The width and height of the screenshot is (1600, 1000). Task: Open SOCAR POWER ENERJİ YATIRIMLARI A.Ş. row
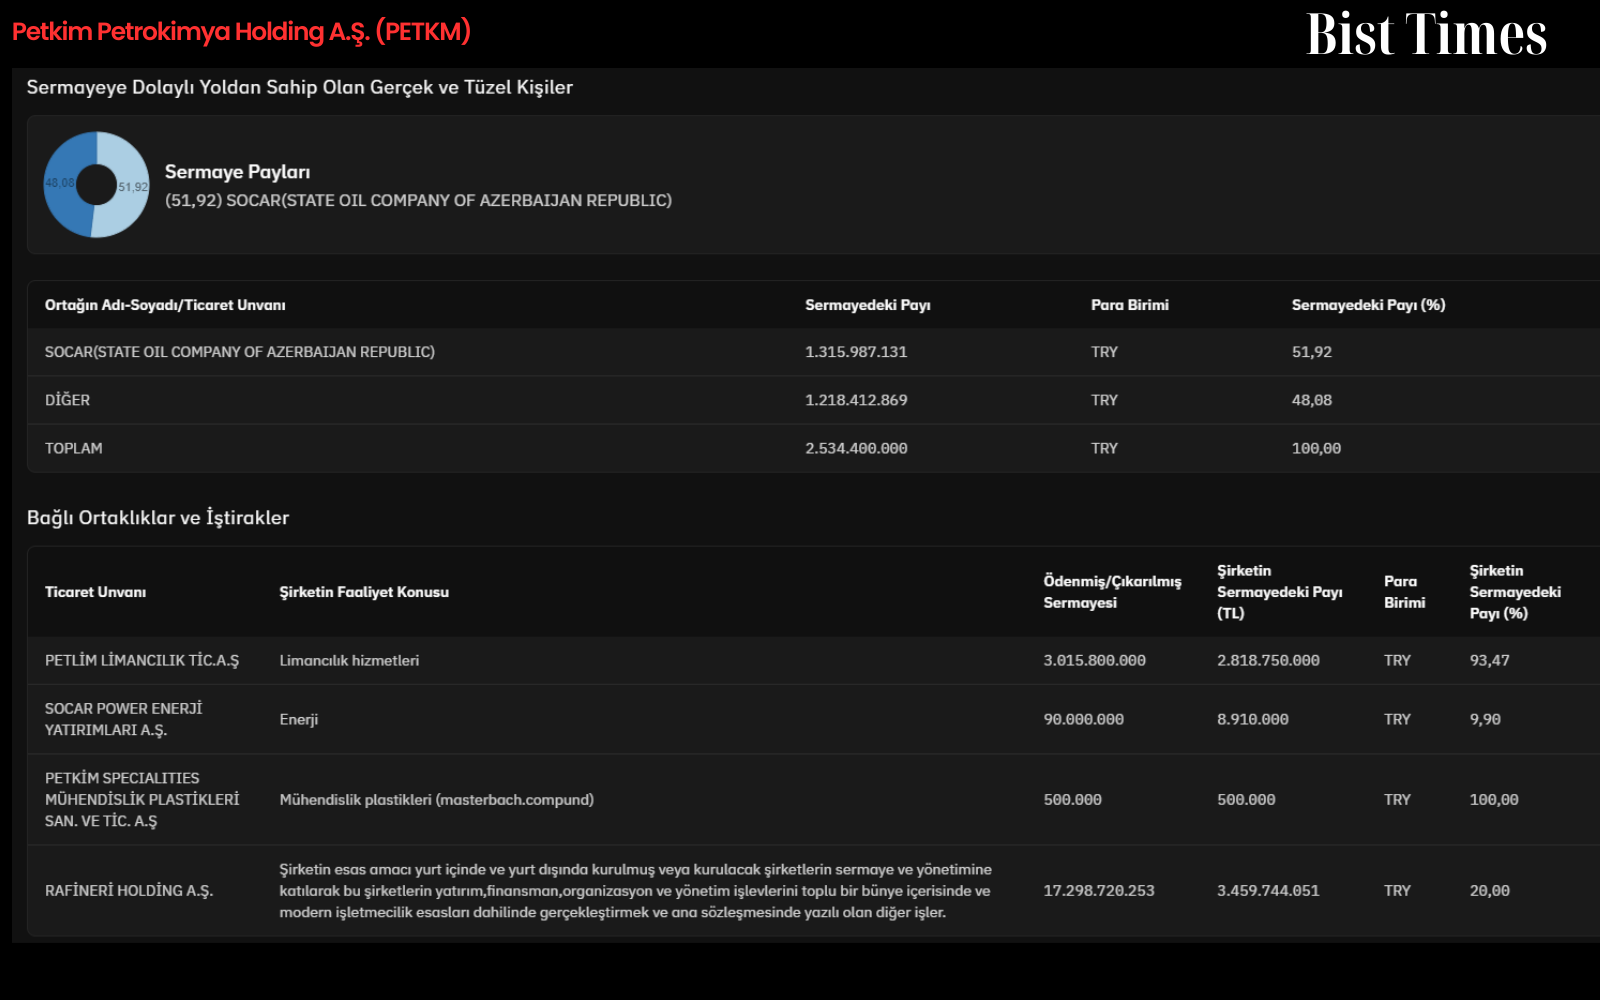coord(813,719)
